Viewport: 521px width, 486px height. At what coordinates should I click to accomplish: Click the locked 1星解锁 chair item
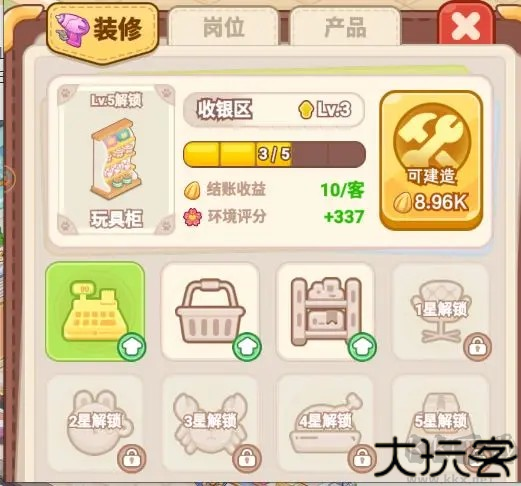(441, 311)
